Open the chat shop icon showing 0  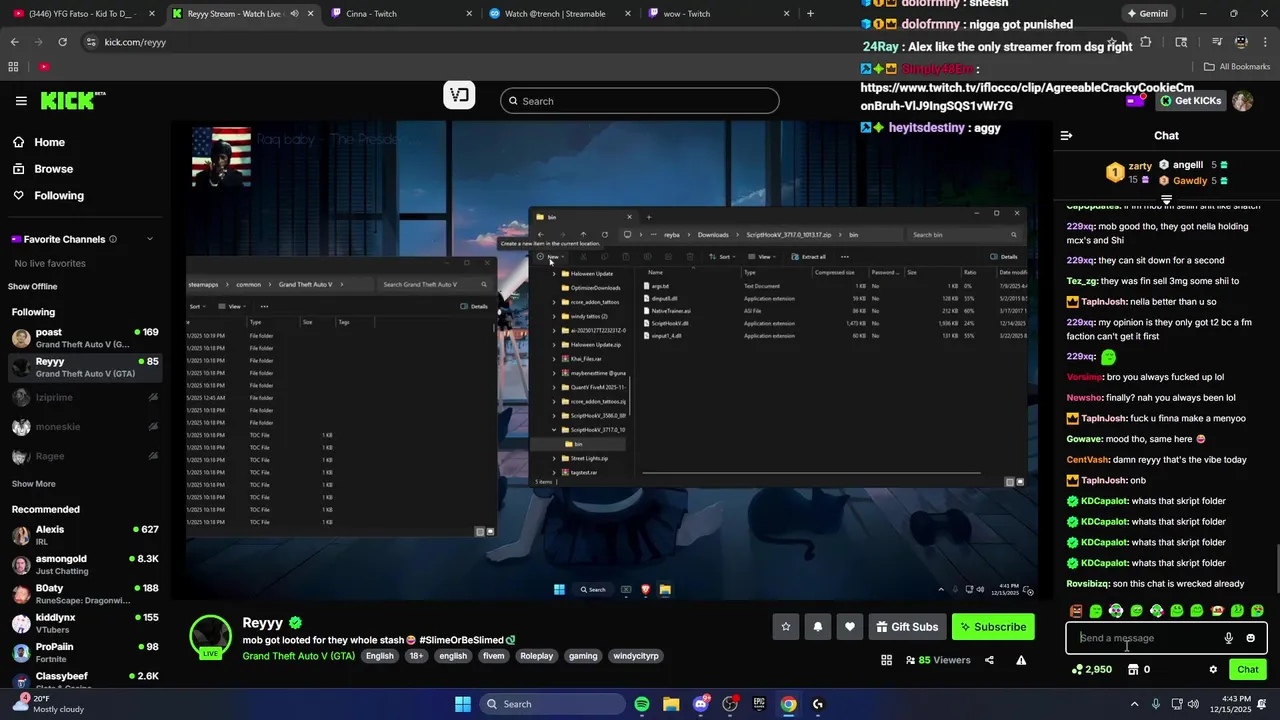click(x=1139, y=670)
